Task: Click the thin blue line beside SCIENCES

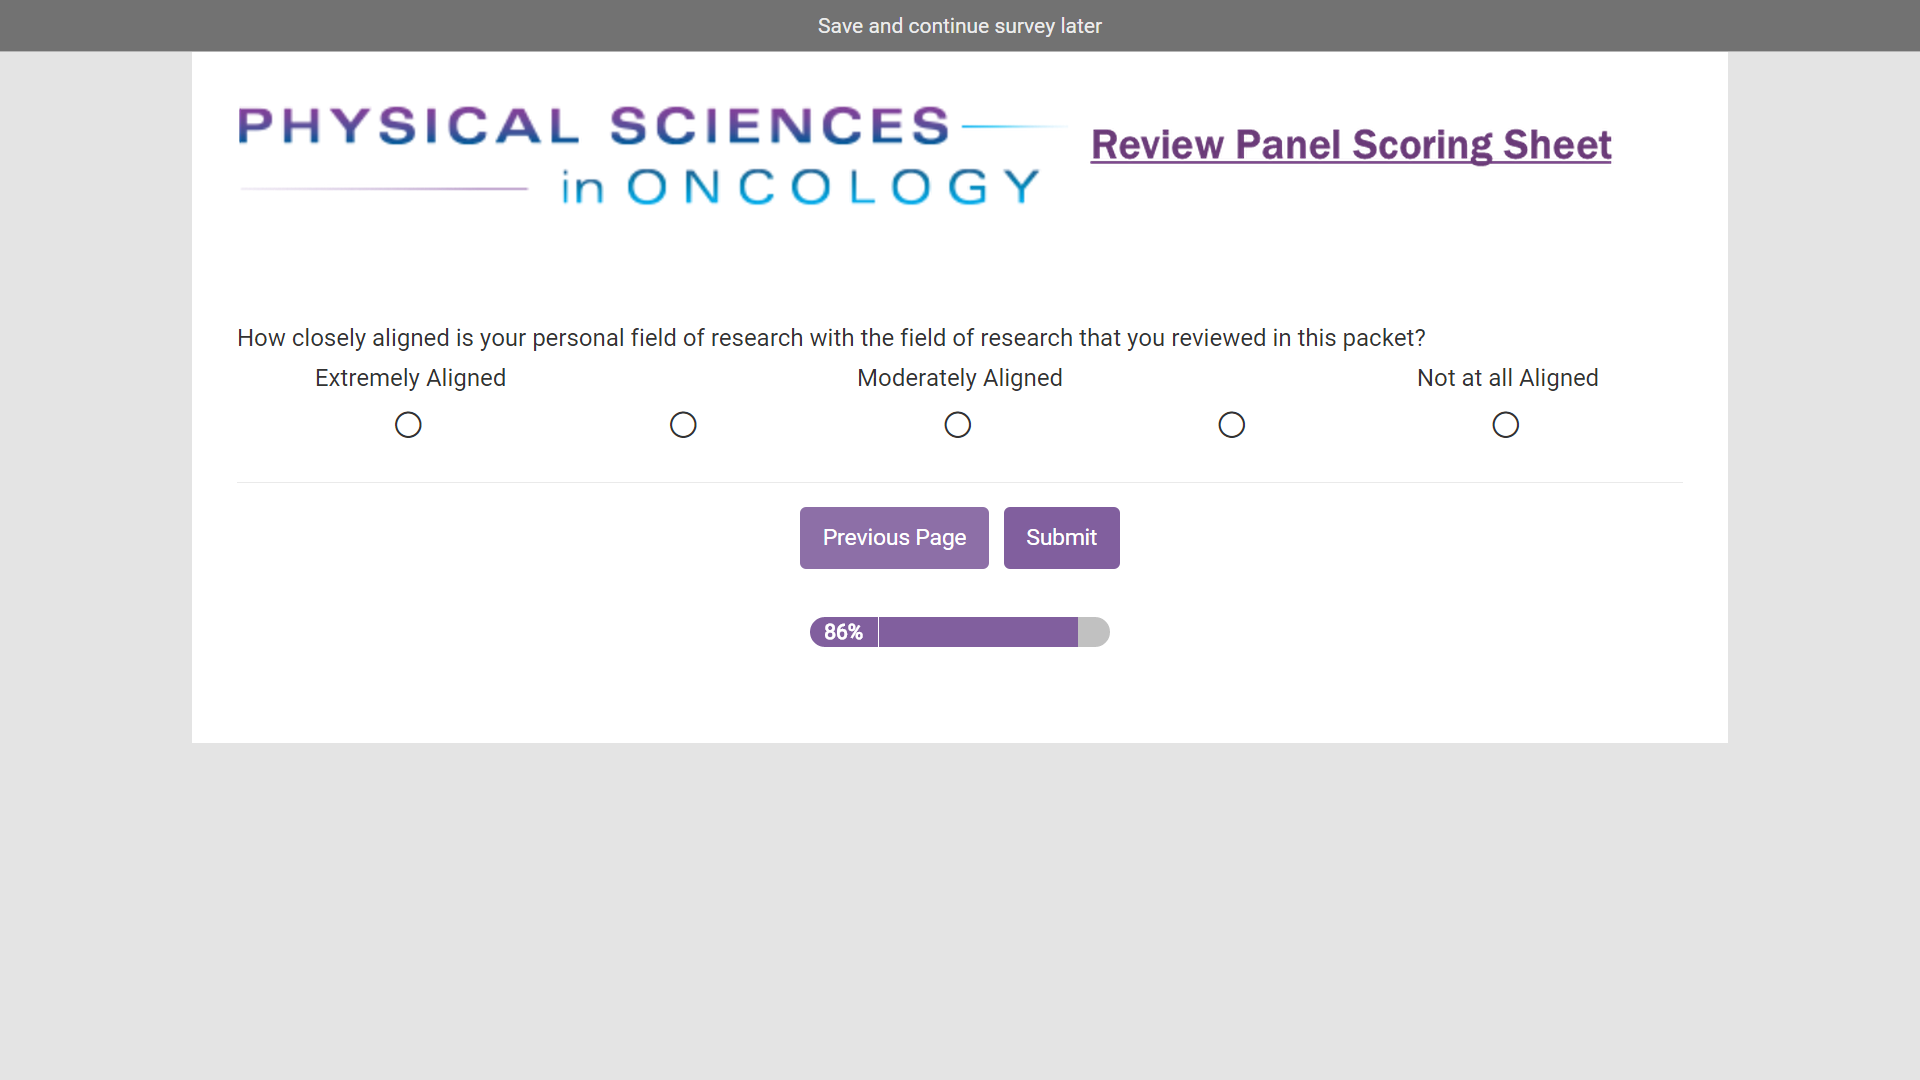Action: pyautogui.click(x=1014, y=127)
